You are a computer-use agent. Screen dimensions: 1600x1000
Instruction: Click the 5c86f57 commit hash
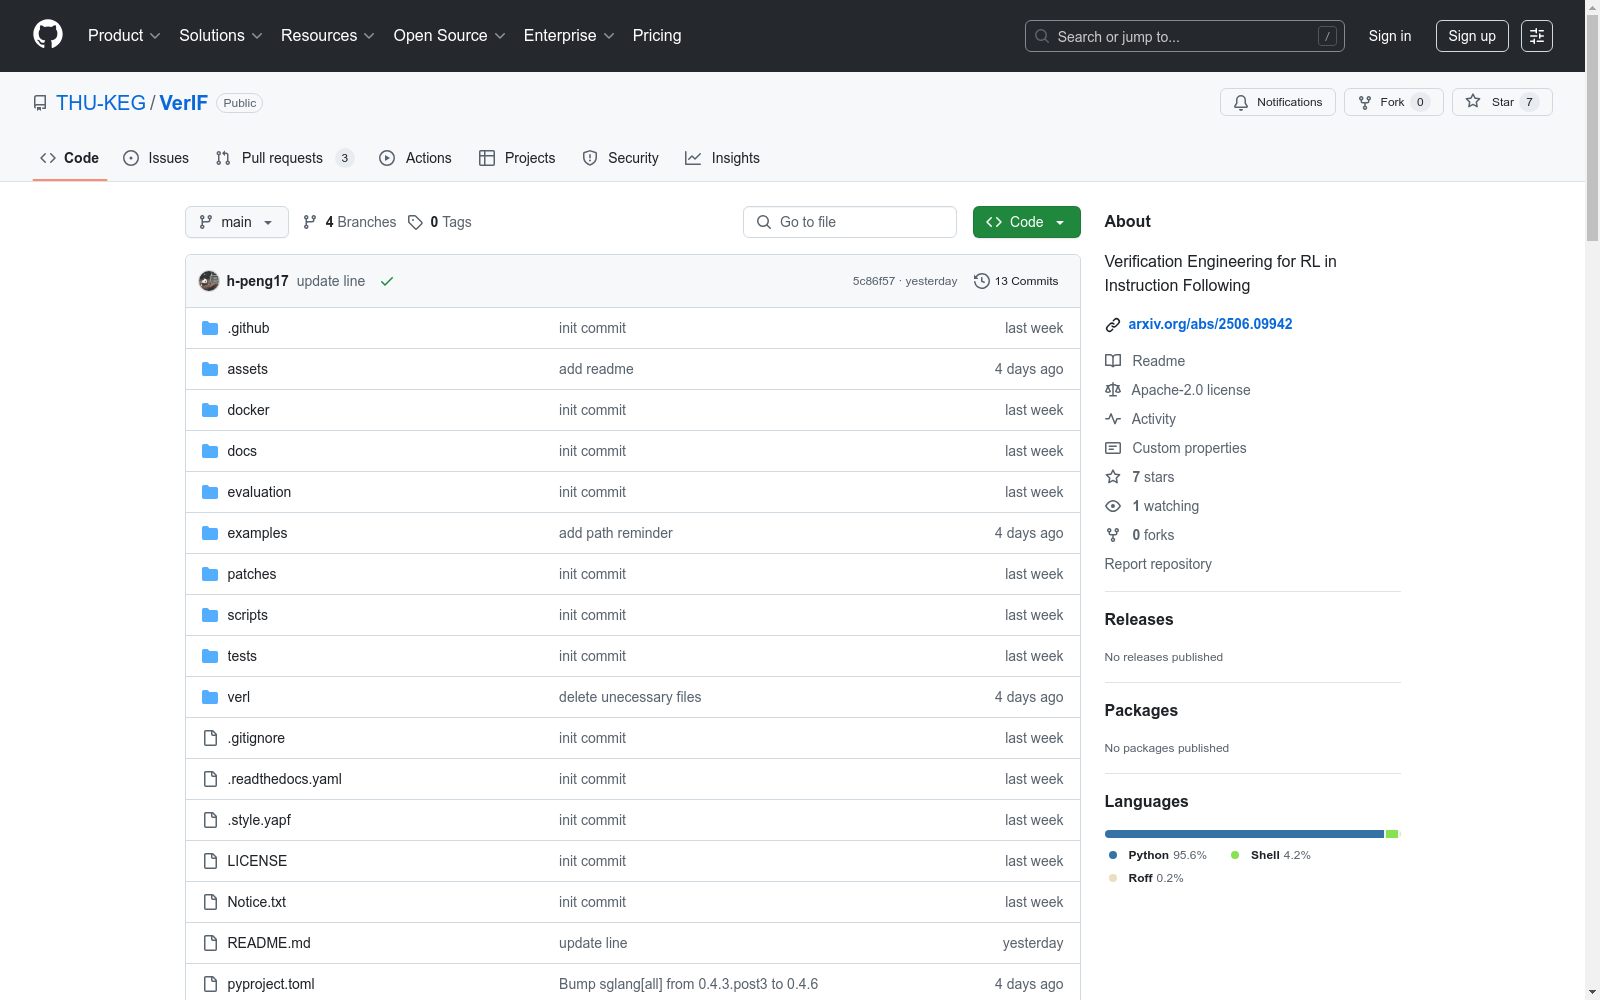tap(874, 281)
